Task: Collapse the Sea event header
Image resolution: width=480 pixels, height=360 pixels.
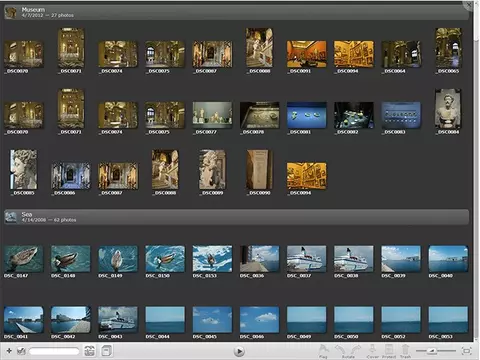Action: tap(236, 217)
